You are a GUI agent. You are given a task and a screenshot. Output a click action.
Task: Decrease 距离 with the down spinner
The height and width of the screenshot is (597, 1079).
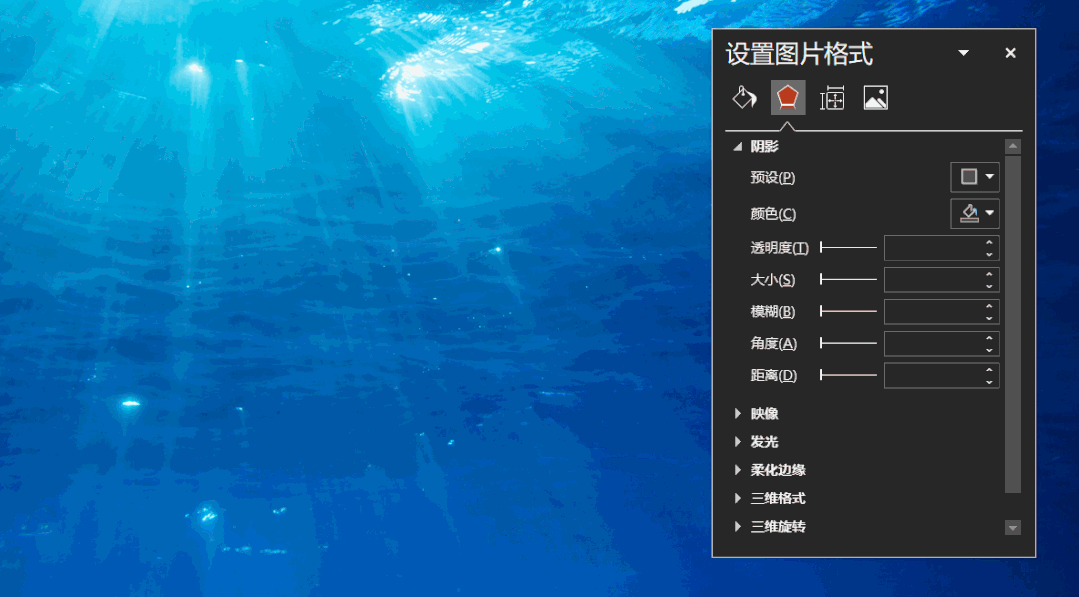coord(990,381)
